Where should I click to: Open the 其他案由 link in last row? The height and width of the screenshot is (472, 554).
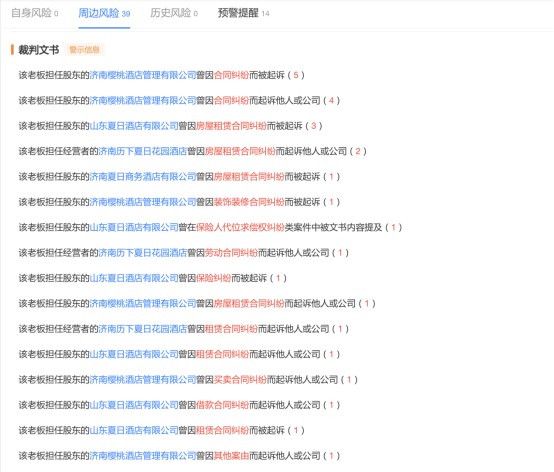(x=231, y=456)
